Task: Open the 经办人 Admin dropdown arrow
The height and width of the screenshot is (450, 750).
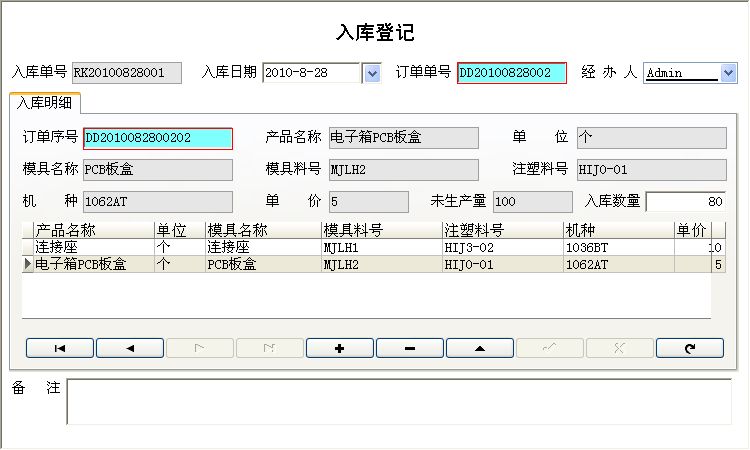Action: pos(728,73)
